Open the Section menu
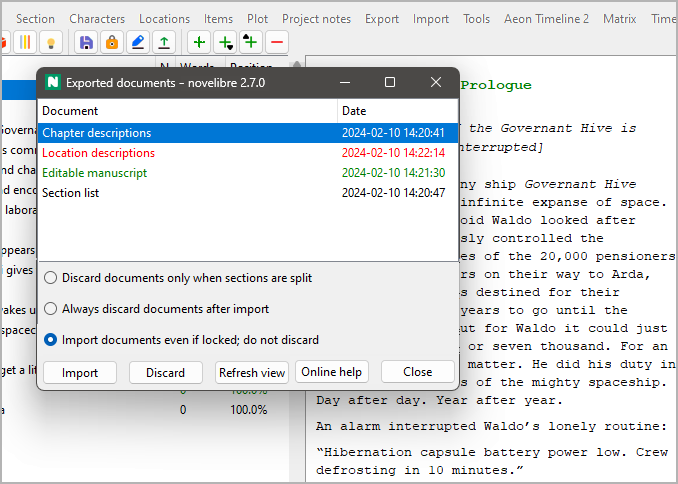 [35, 19]
